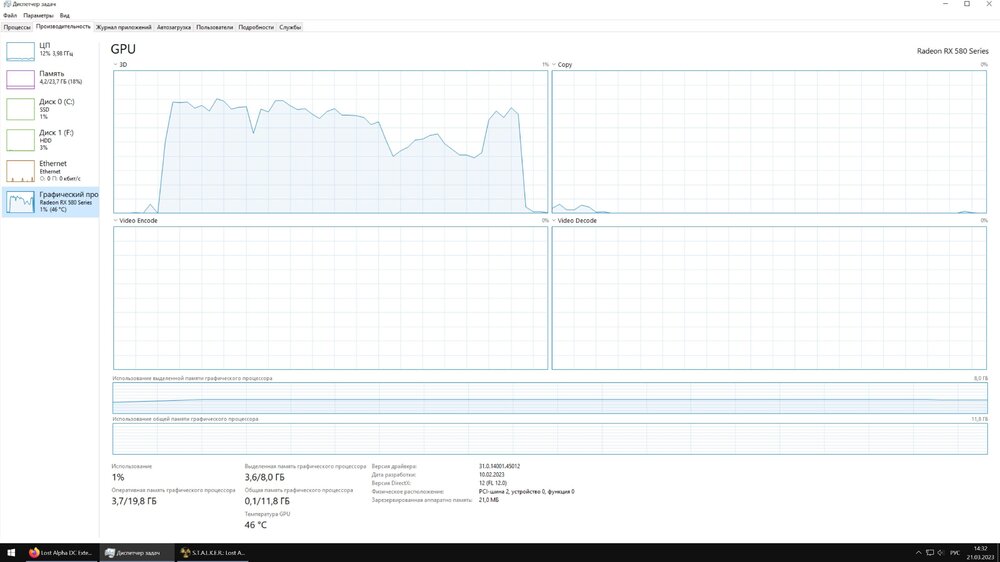This screenshot has height=562, width=1000.
Task: Switch to Firefox Lost Alpha taskbar window
Action: (x=62, y=552)
